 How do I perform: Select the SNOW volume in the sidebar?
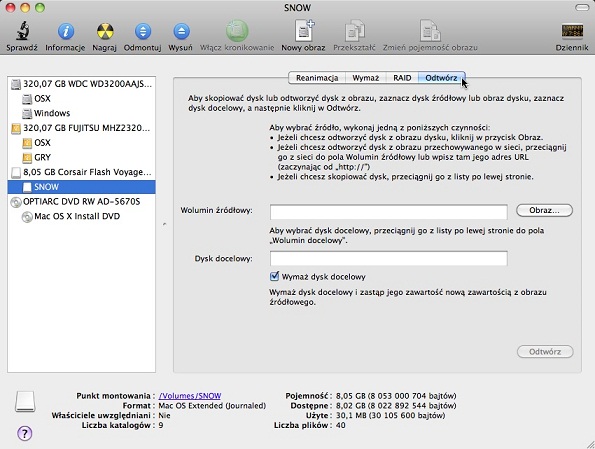point(81,187)
